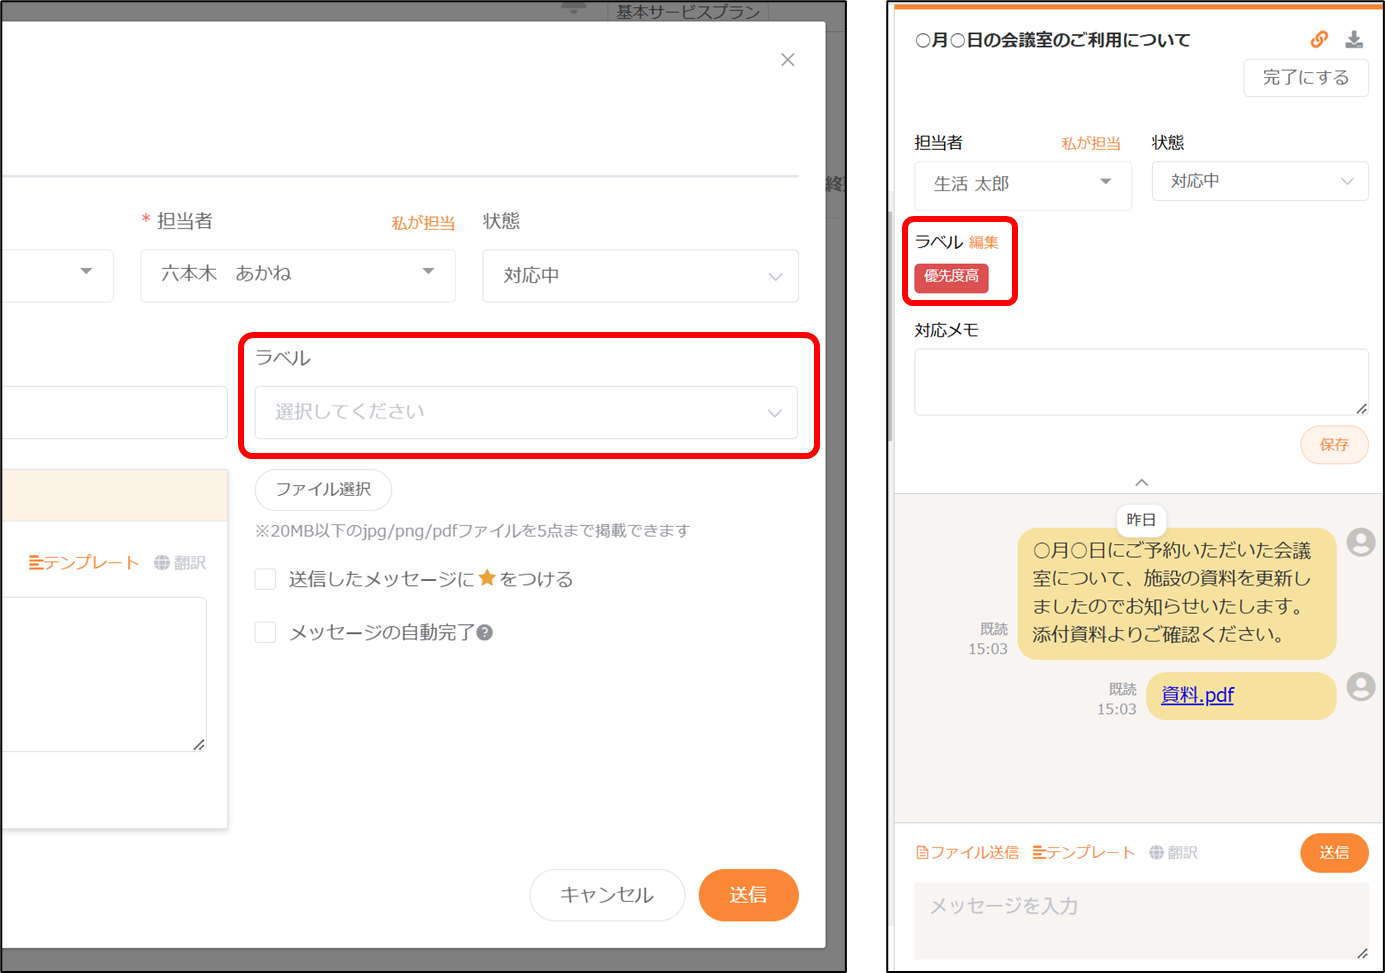
Task: Save the 対応メモ with the 保存 button
Action: point(1334,445)
